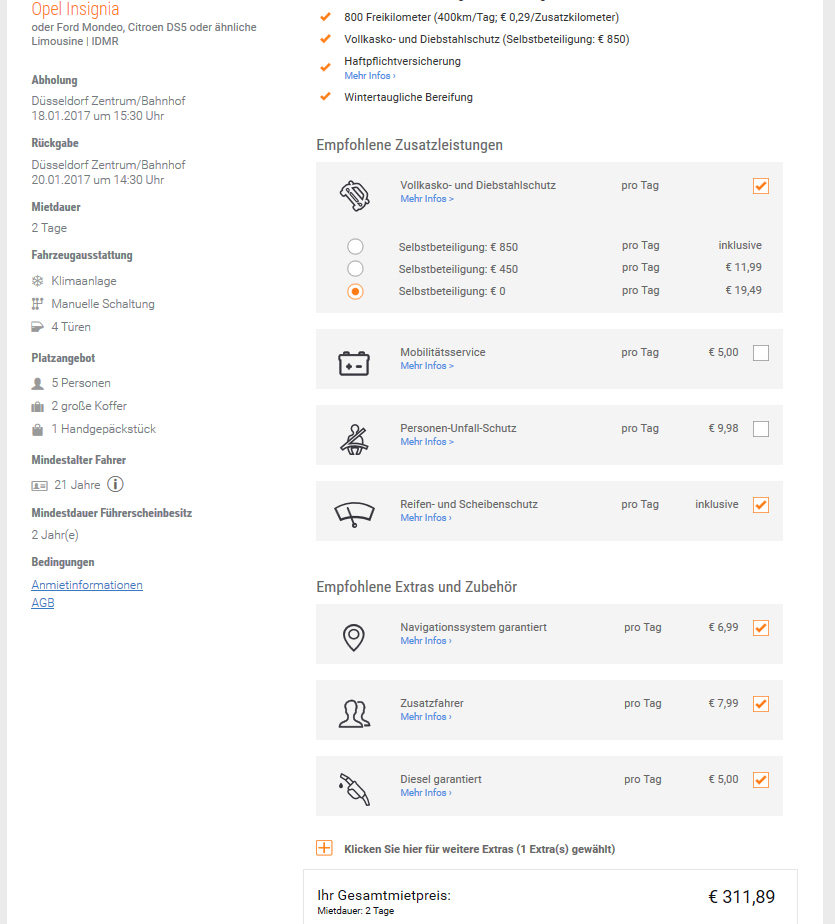Viewport: 835px width, 924px height.
Task: Click the windshield wiper icon for Reifen- und Scheibenschutz
Action: tap(354, 513)
